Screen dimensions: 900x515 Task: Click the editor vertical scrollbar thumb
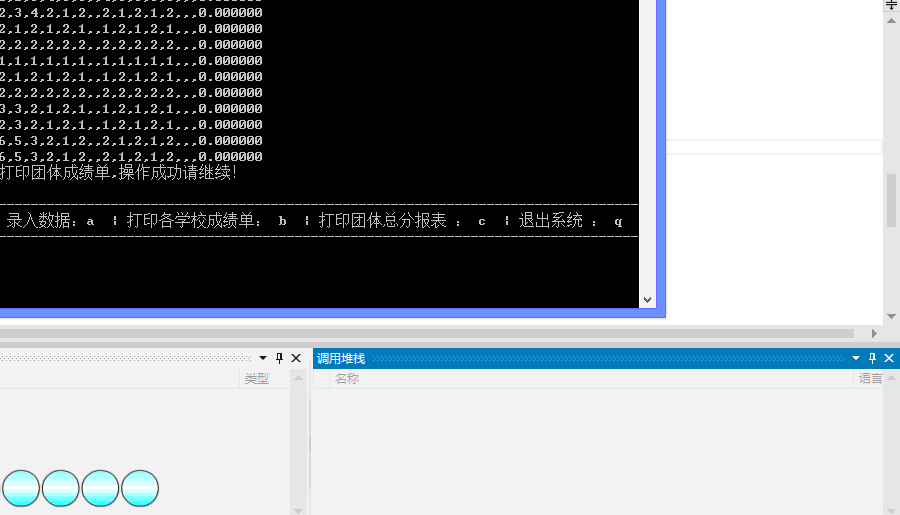891,200
